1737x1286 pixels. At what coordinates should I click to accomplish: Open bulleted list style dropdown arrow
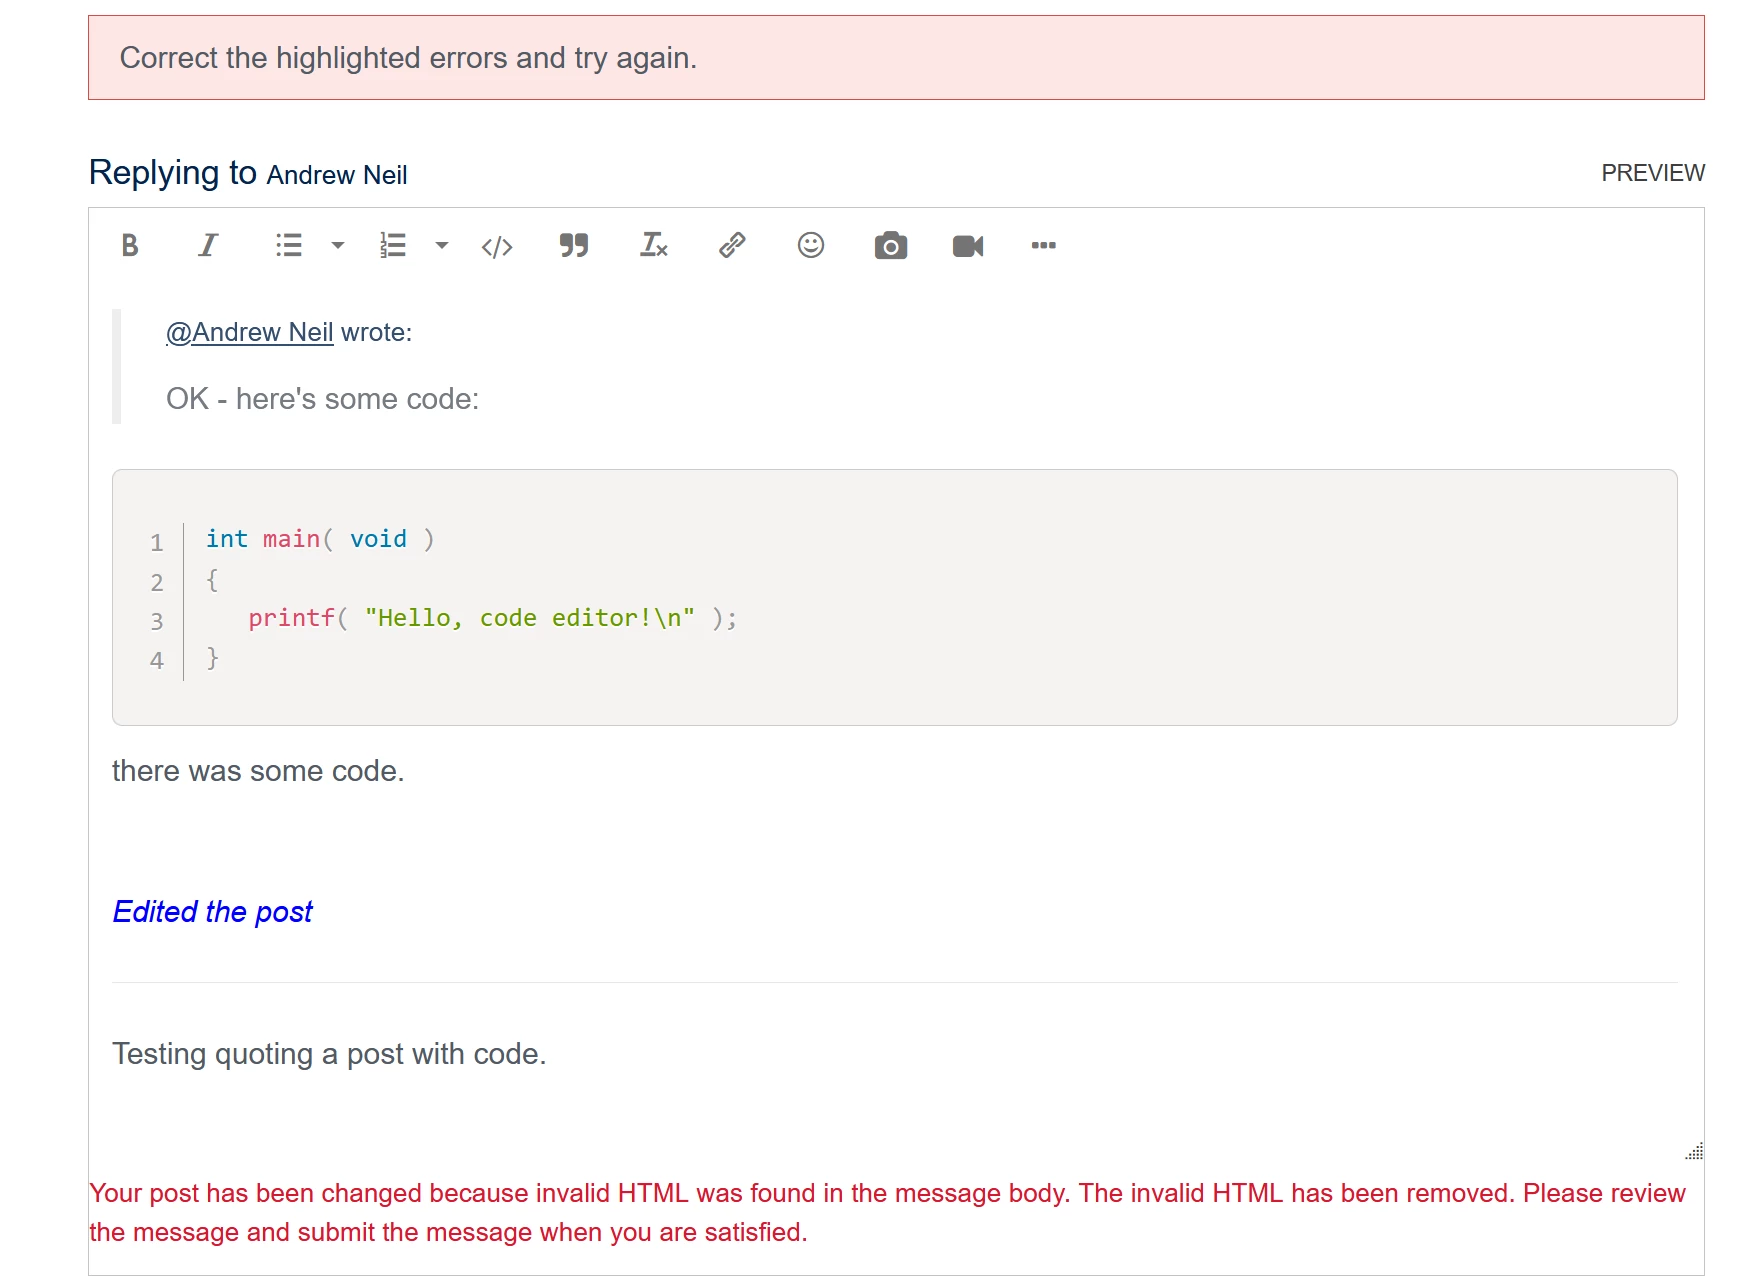[338, 245]
